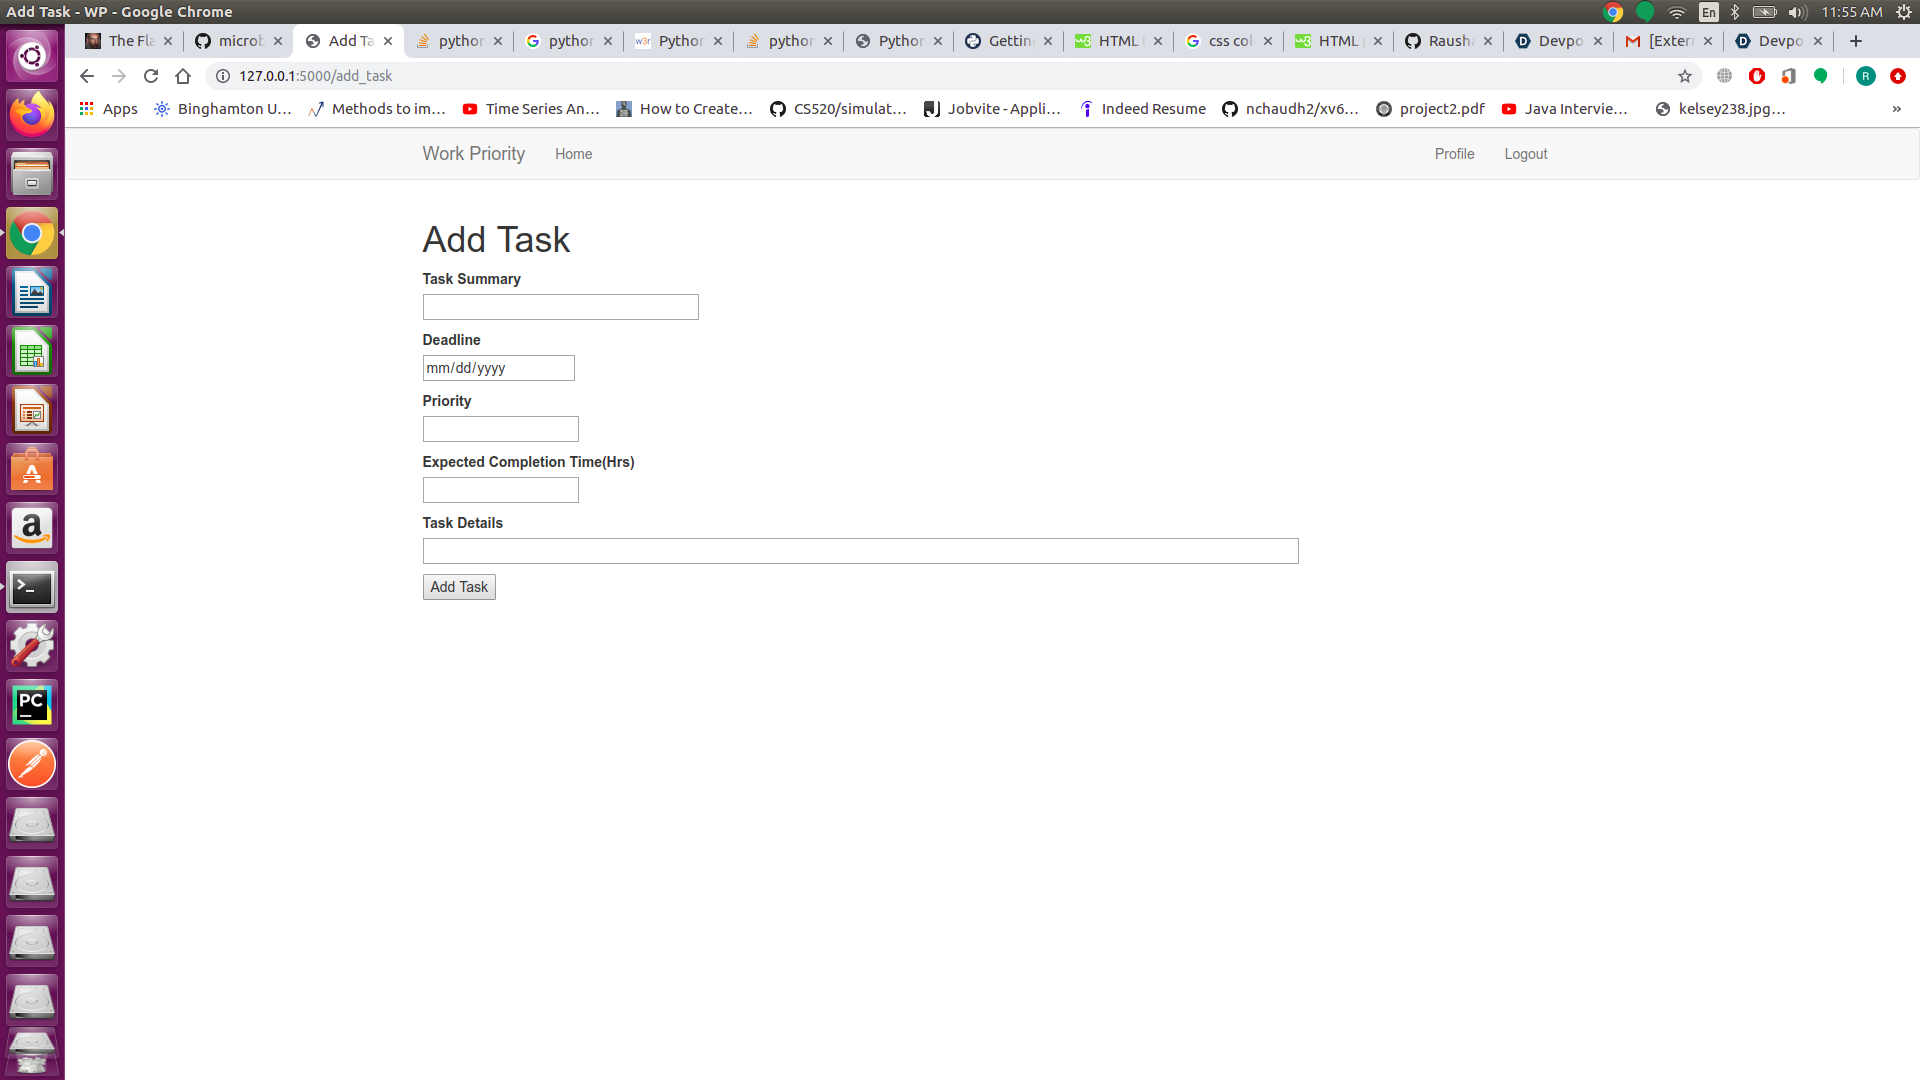This screenshot has width=1920, height=1080.
Task: Expand hidden bookmarks with chevron arrows
Action: coord(1896,109)
